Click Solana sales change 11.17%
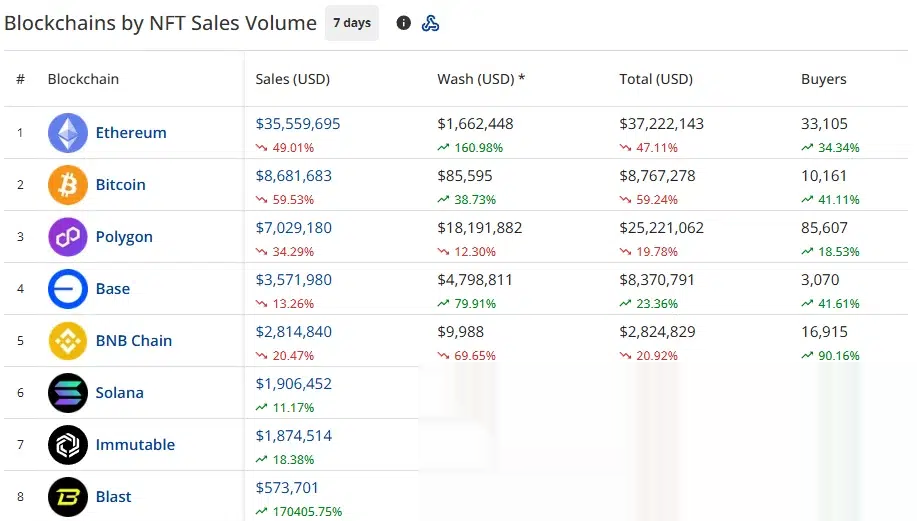Screen dimensions: 917x521 coord(285,408)
